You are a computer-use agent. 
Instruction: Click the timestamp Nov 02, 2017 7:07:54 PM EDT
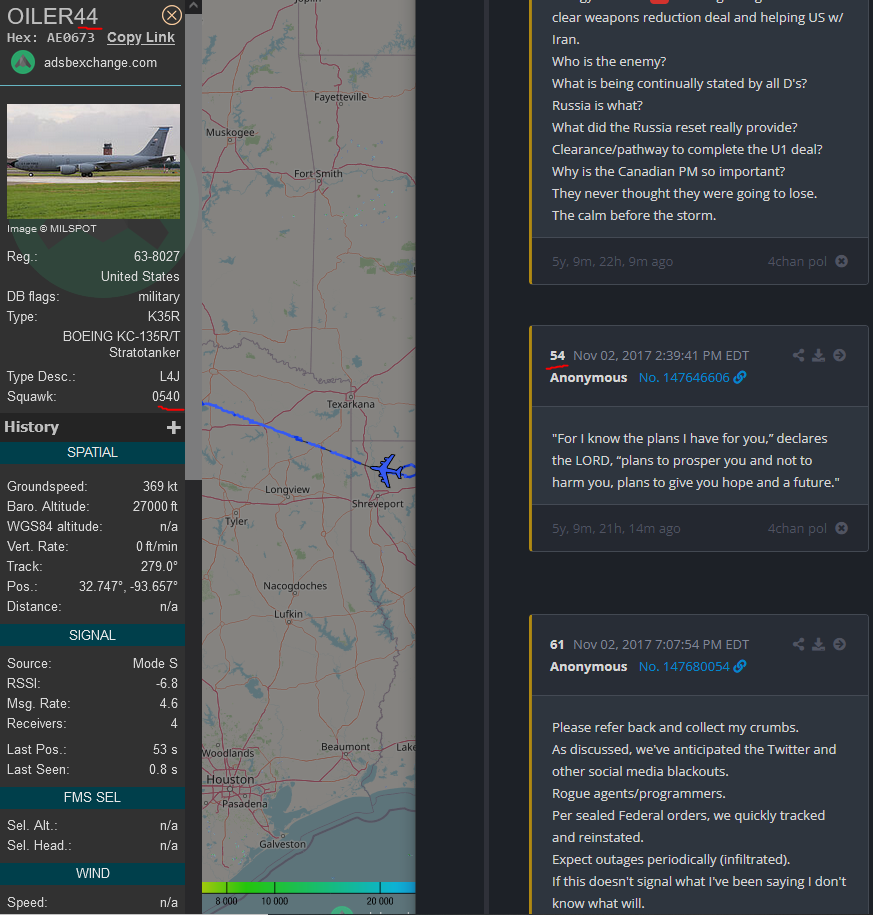tap(661, 644)
